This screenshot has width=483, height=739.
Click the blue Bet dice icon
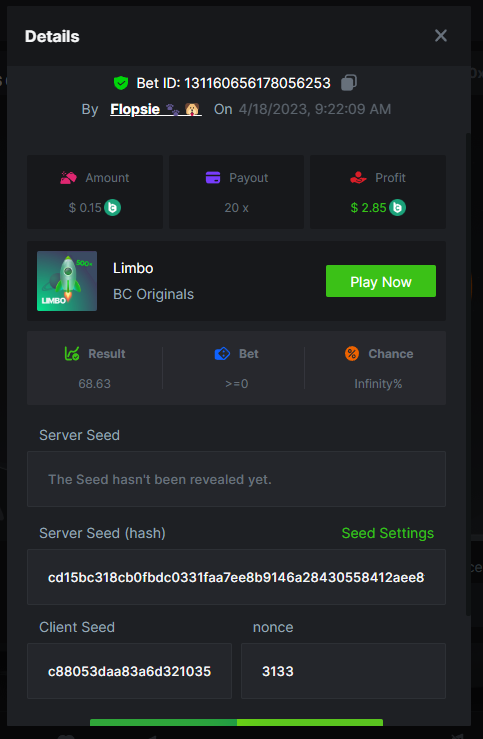click(222, 353)
